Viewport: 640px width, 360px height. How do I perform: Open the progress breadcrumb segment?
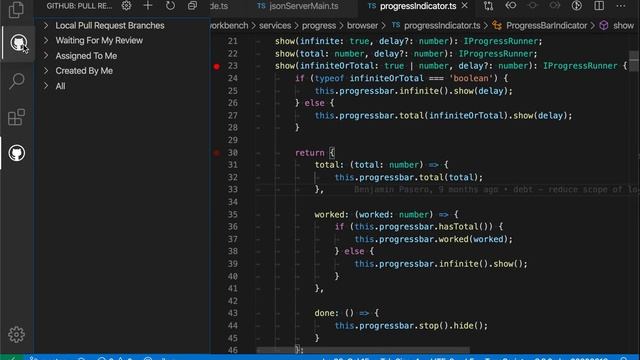(x=319, y=25)
